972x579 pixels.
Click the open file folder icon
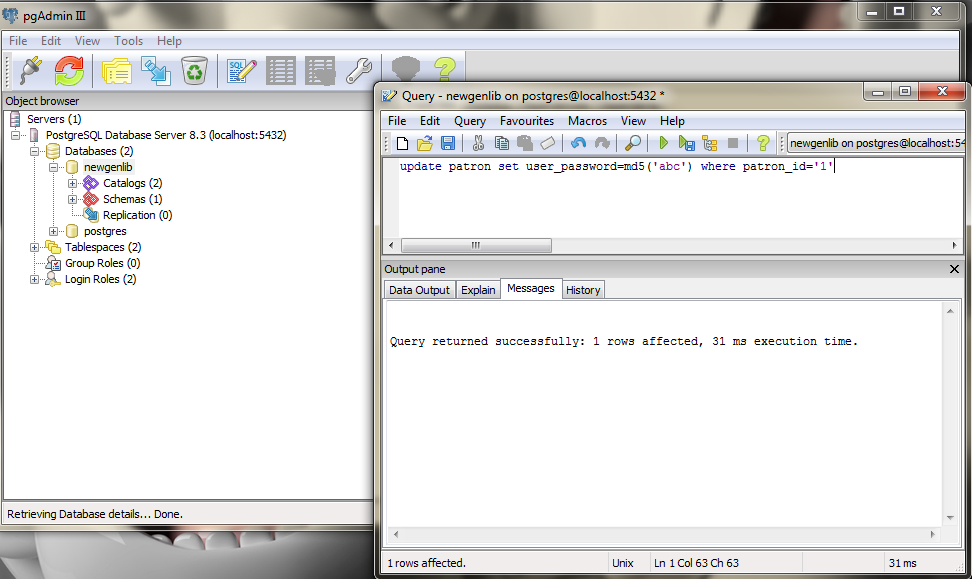[x=425, y=144]
